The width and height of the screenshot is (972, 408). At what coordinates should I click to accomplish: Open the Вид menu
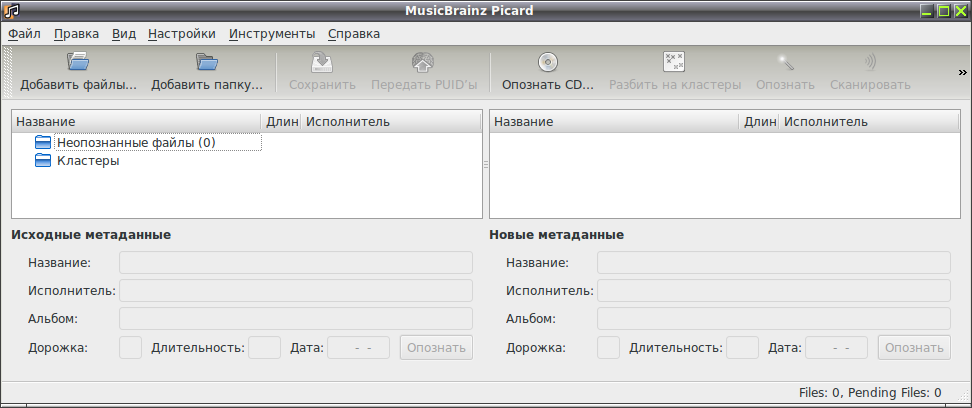(123, 34)
